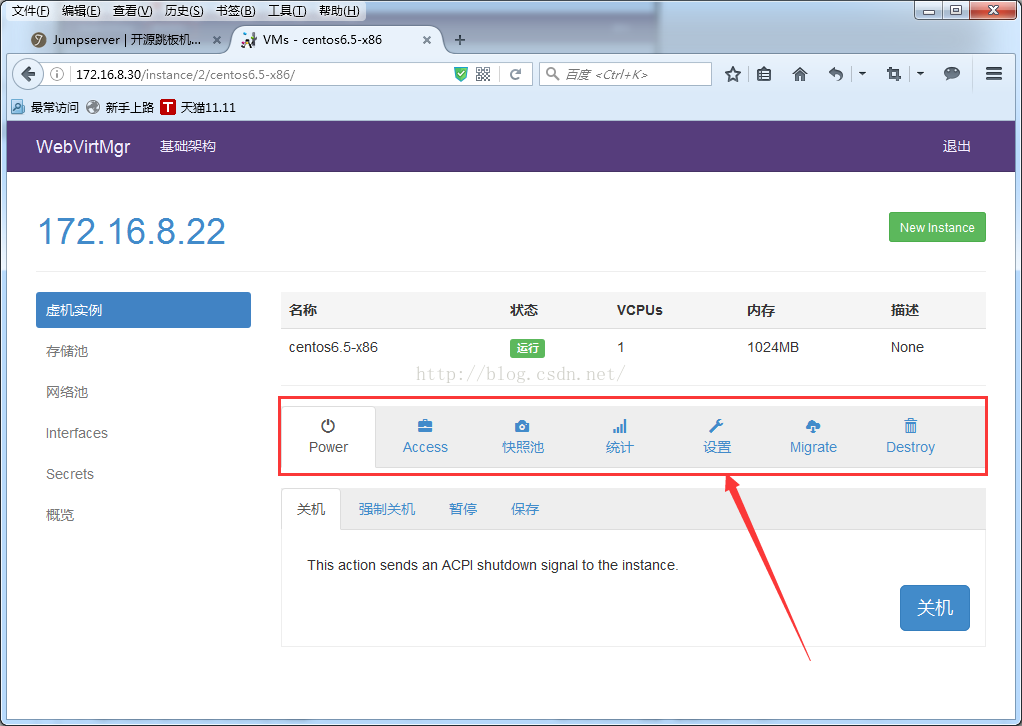The height and width of the screenshot is (726, 1022).
Task: Open the 最常访问 bookmark
Action: click(x=45, y=107)
